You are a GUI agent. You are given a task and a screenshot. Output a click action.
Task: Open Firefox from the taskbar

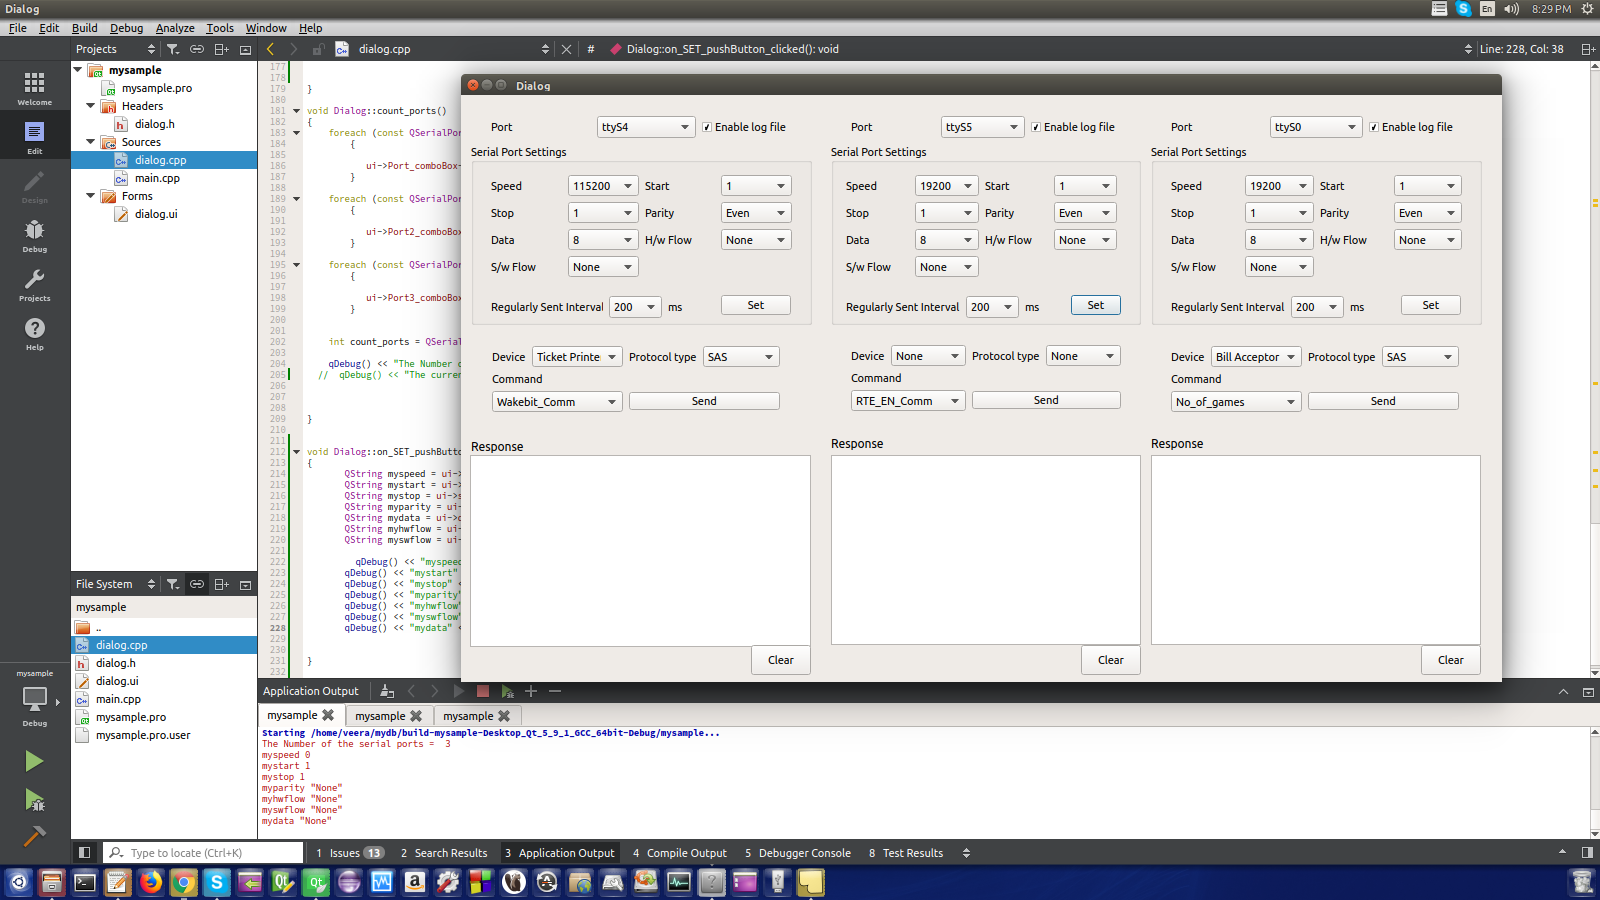tap(150, 882)
